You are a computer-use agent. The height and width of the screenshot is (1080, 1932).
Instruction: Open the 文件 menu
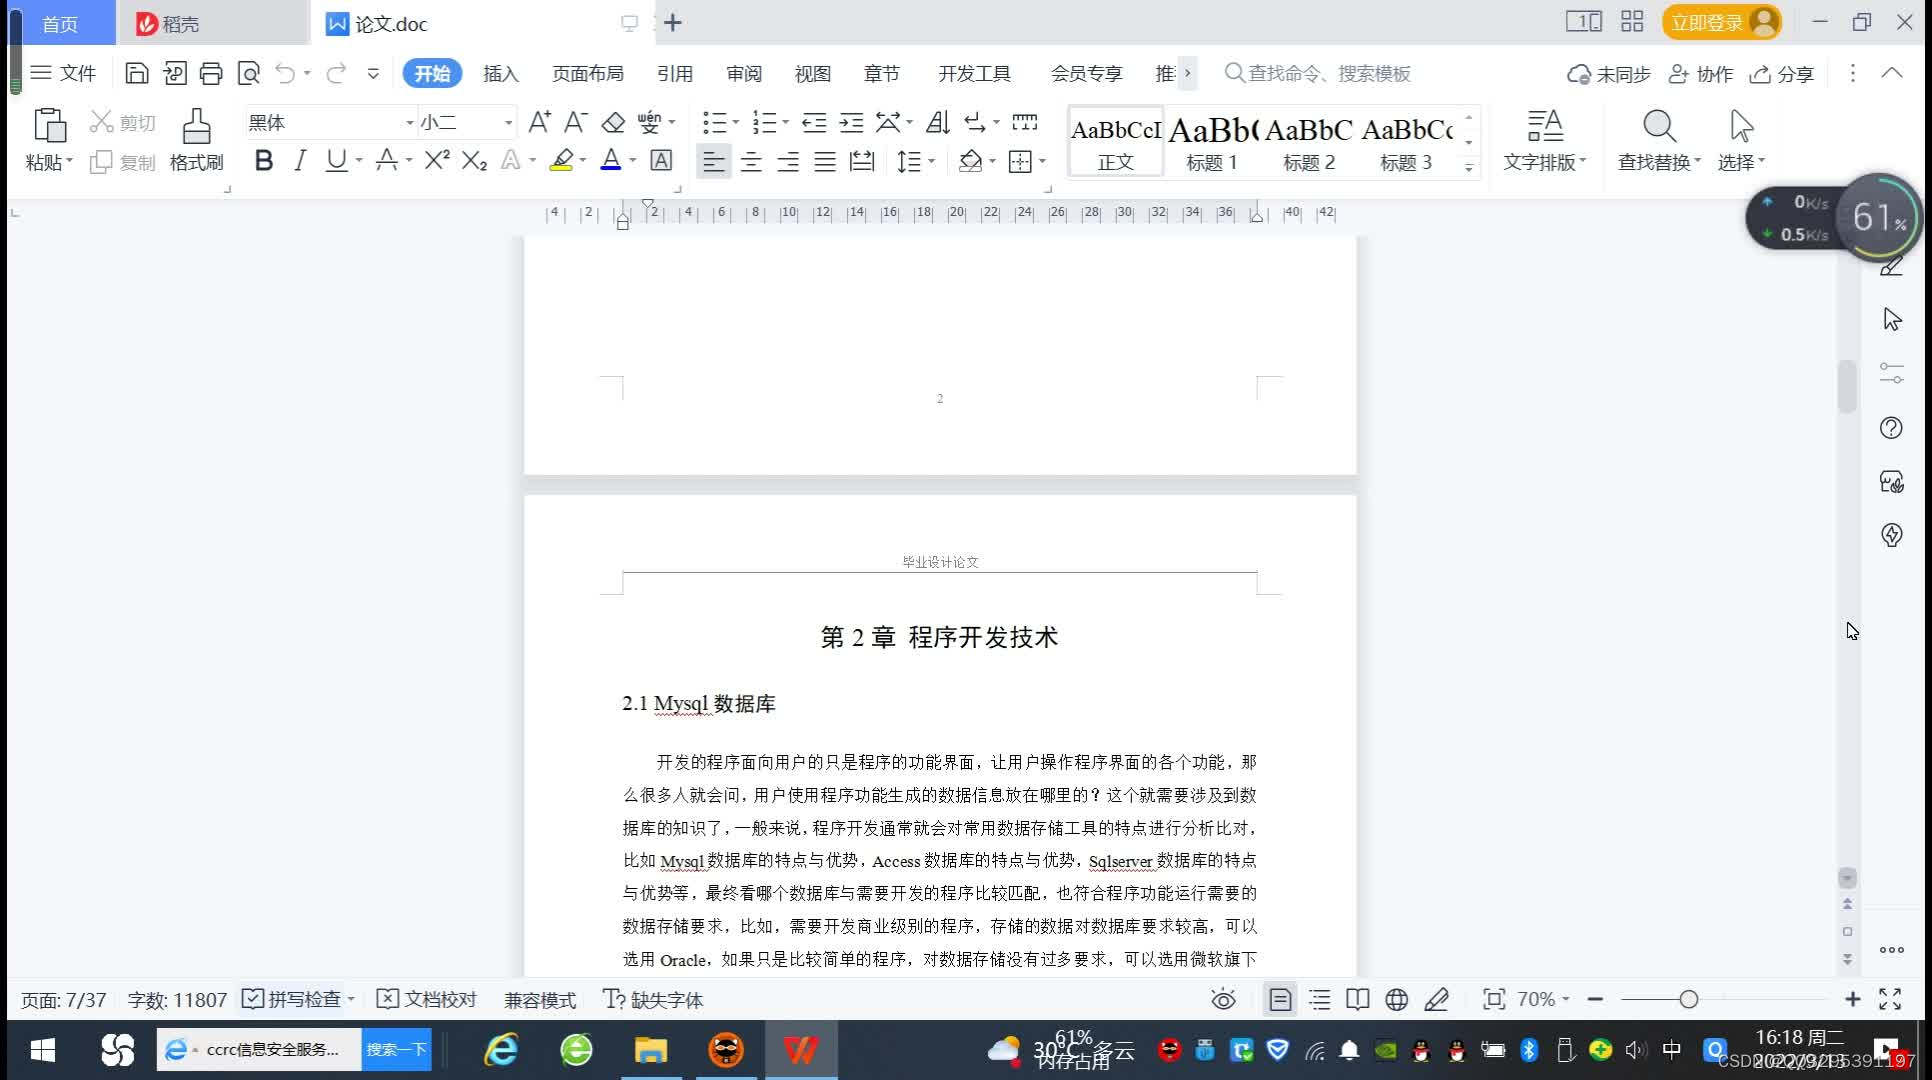click(63, 73)
